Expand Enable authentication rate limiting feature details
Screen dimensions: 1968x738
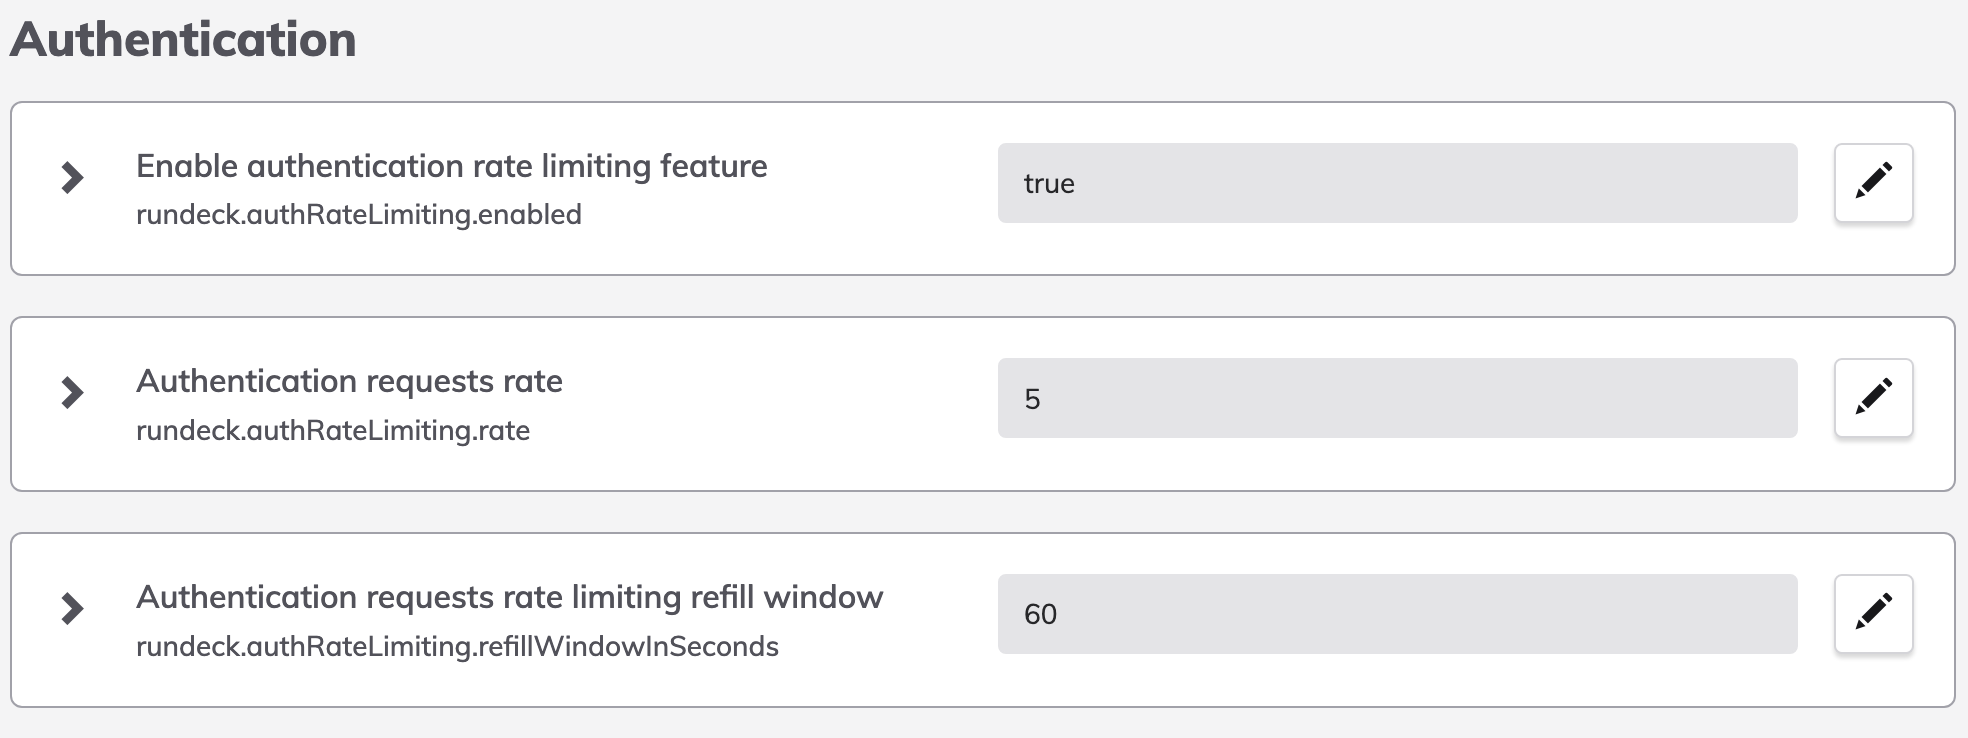click(x=72, y=178)
